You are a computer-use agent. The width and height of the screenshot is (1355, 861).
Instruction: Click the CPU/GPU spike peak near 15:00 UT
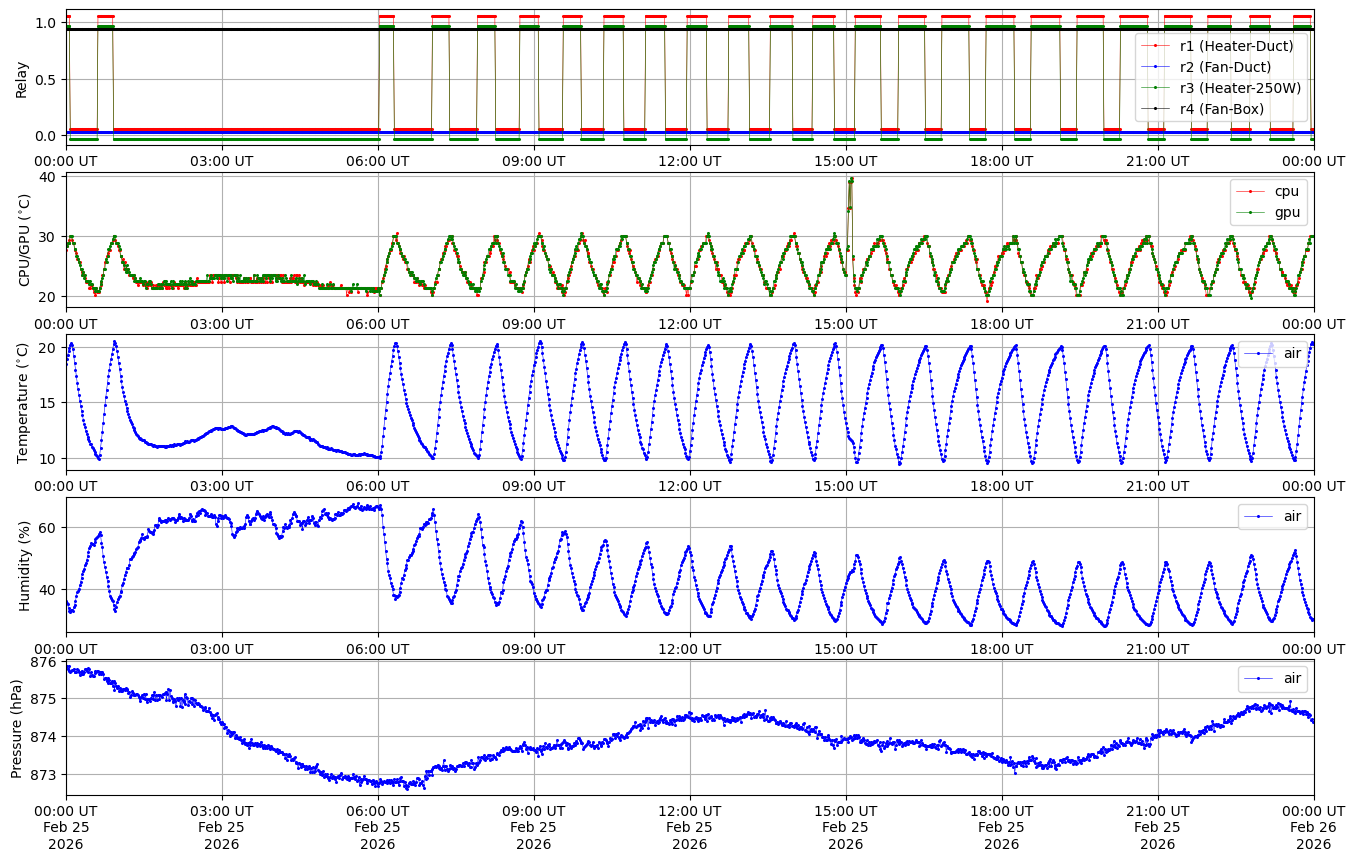[851, 180]
